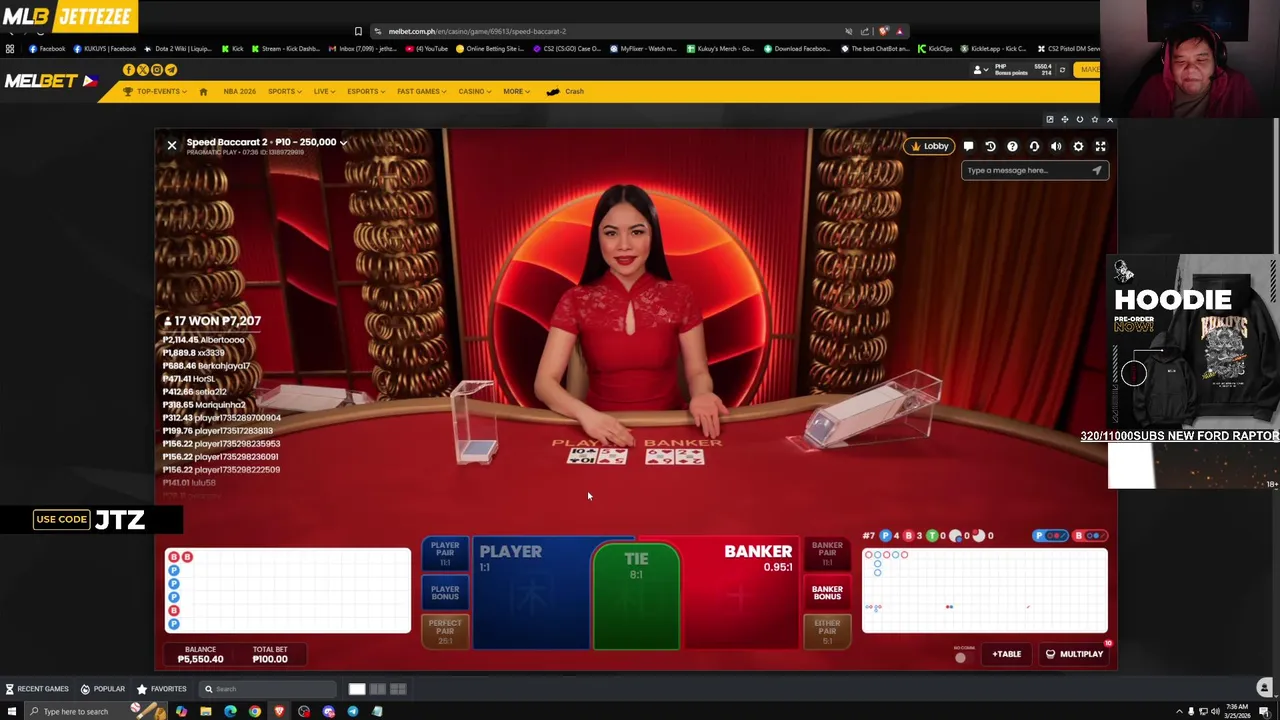Click the +TABLE button

pyautogui.click(x=1006, y=654)
